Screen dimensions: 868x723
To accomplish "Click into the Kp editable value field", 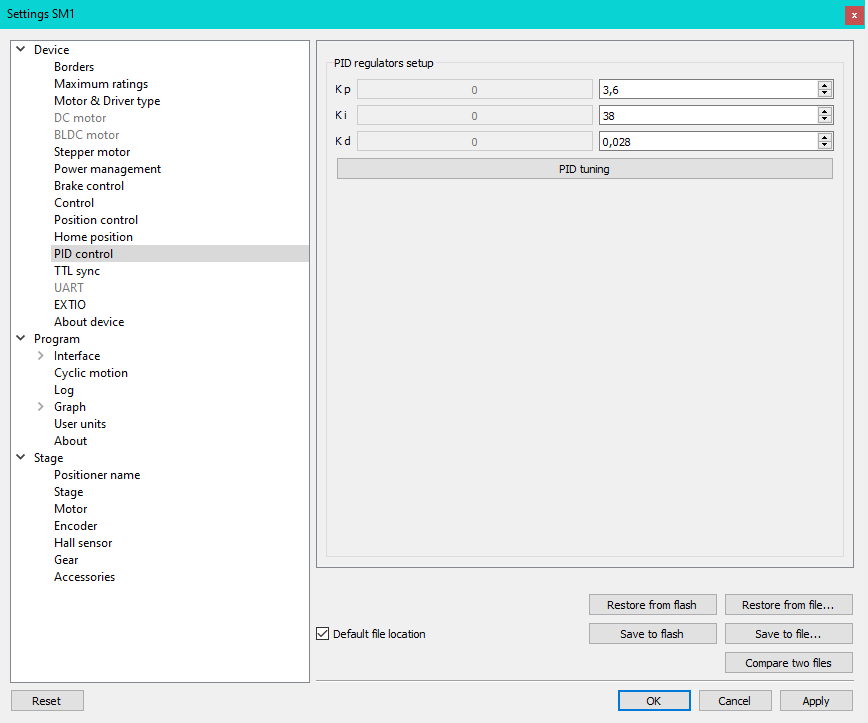I will pyautogui.click(x=706, y=90).
